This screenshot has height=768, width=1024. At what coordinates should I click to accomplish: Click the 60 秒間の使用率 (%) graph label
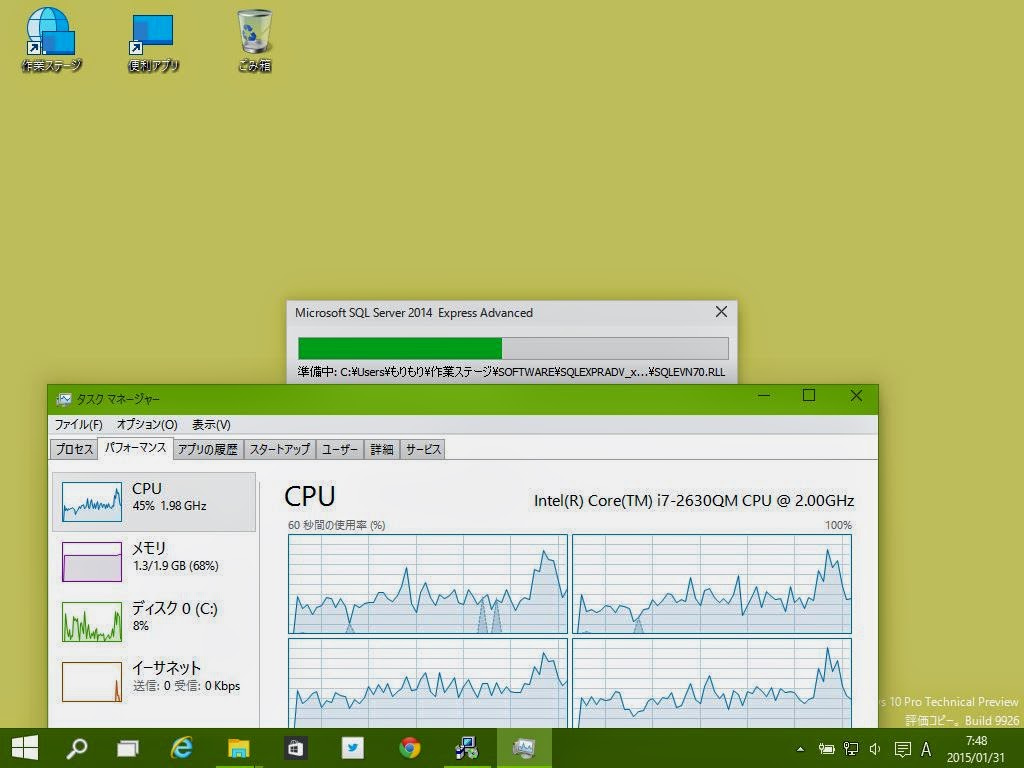(x=336, y=525)
